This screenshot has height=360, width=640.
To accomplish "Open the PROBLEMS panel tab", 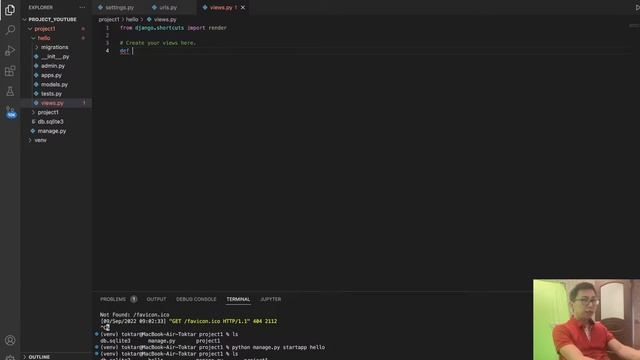I will click(x=113, y=299).
